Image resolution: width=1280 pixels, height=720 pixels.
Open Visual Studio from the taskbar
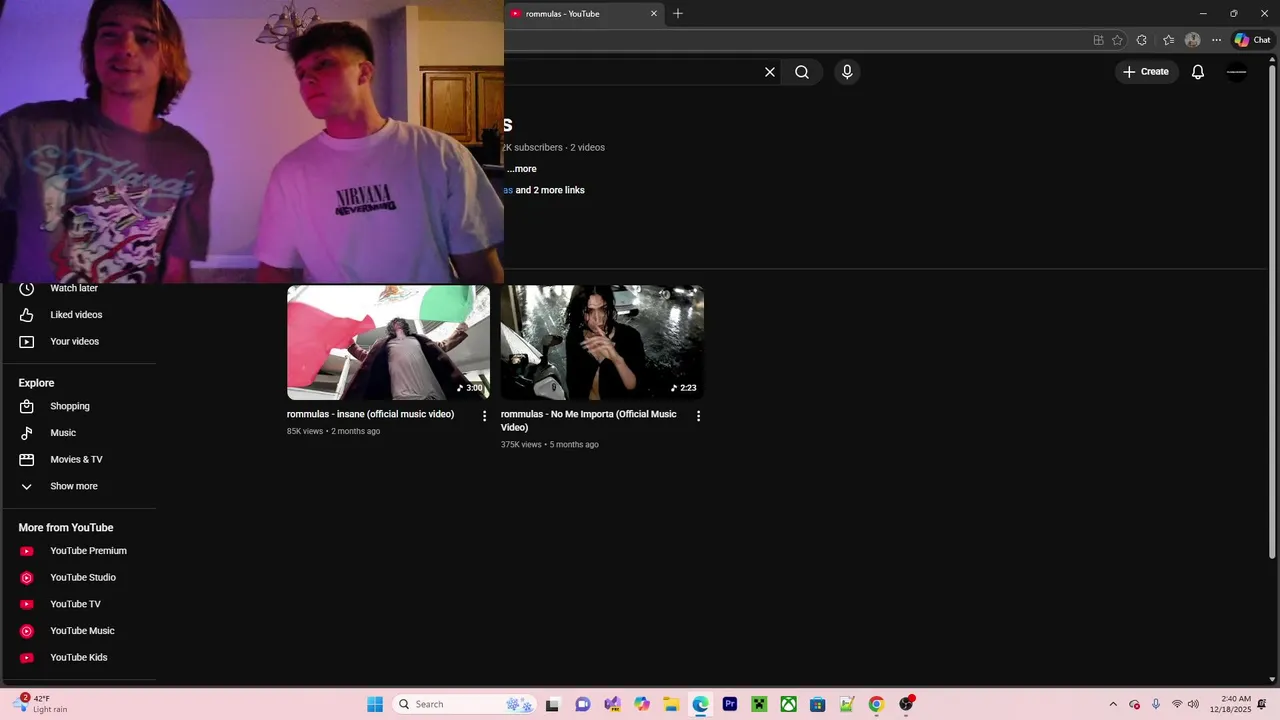coord(612,704)
